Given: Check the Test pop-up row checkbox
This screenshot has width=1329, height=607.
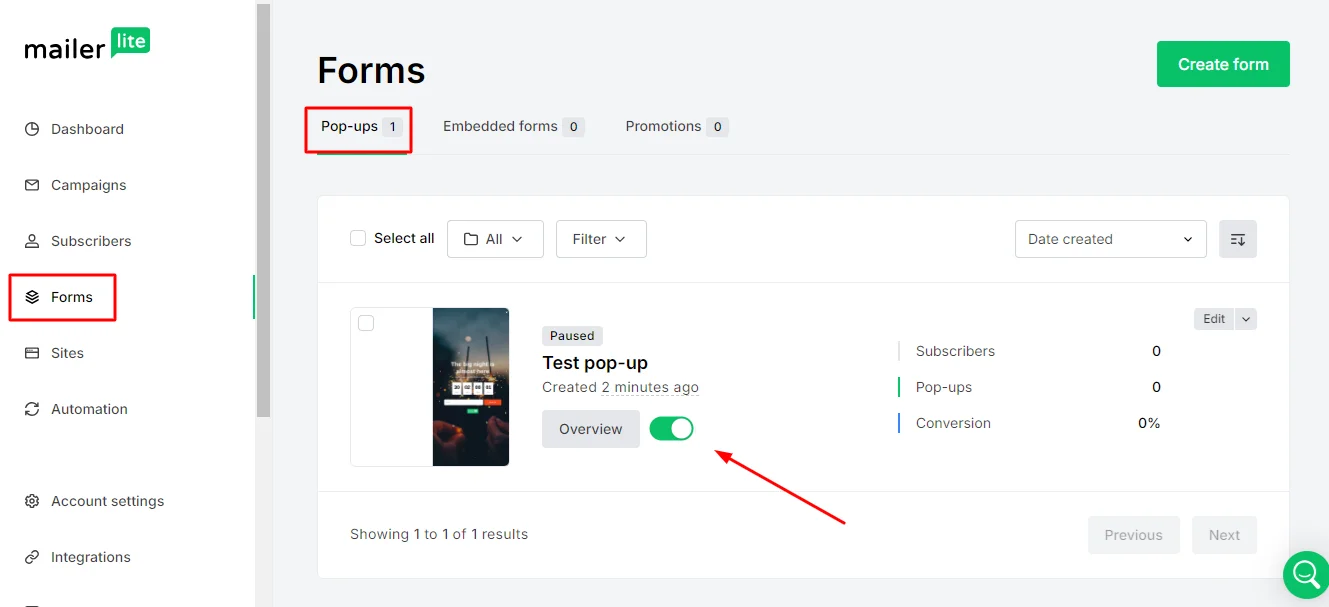Looking at the screenshot, I should 366,323.
